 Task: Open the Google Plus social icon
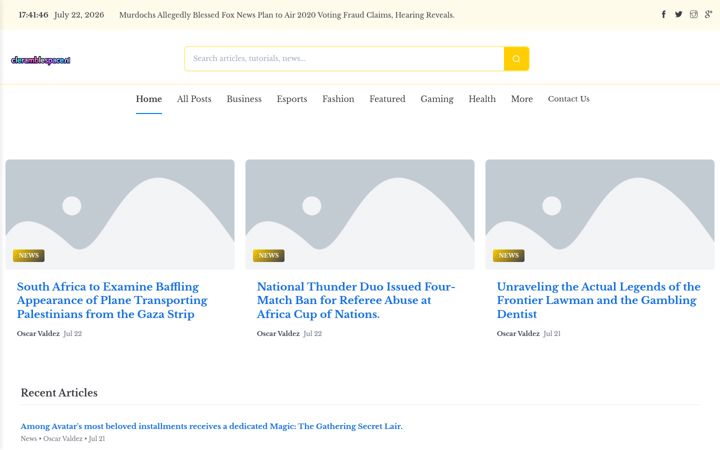point(709,14)
